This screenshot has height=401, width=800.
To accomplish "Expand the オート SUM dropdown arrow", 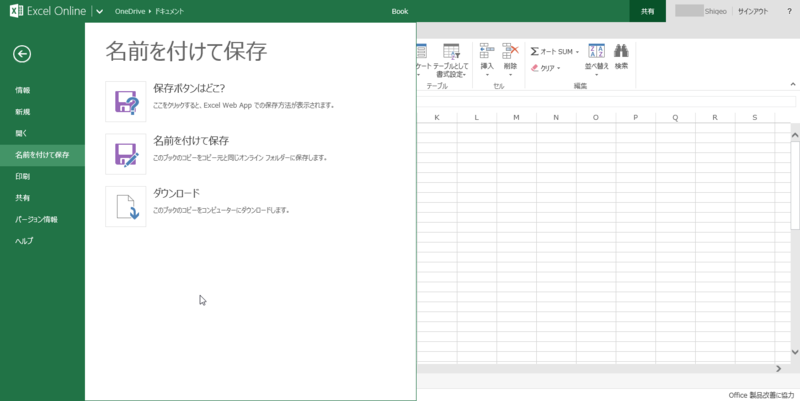I will pyautogui.click(x=578, y=52).
